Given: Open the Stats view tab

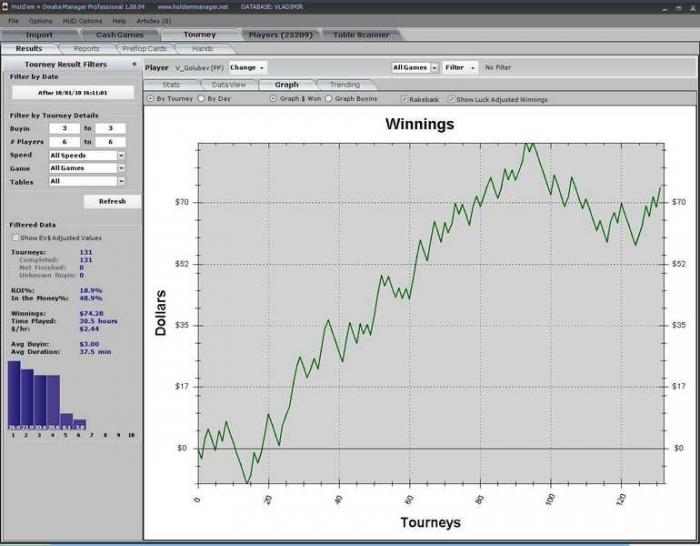Looking at the screenshot, I should coord(171,85).
